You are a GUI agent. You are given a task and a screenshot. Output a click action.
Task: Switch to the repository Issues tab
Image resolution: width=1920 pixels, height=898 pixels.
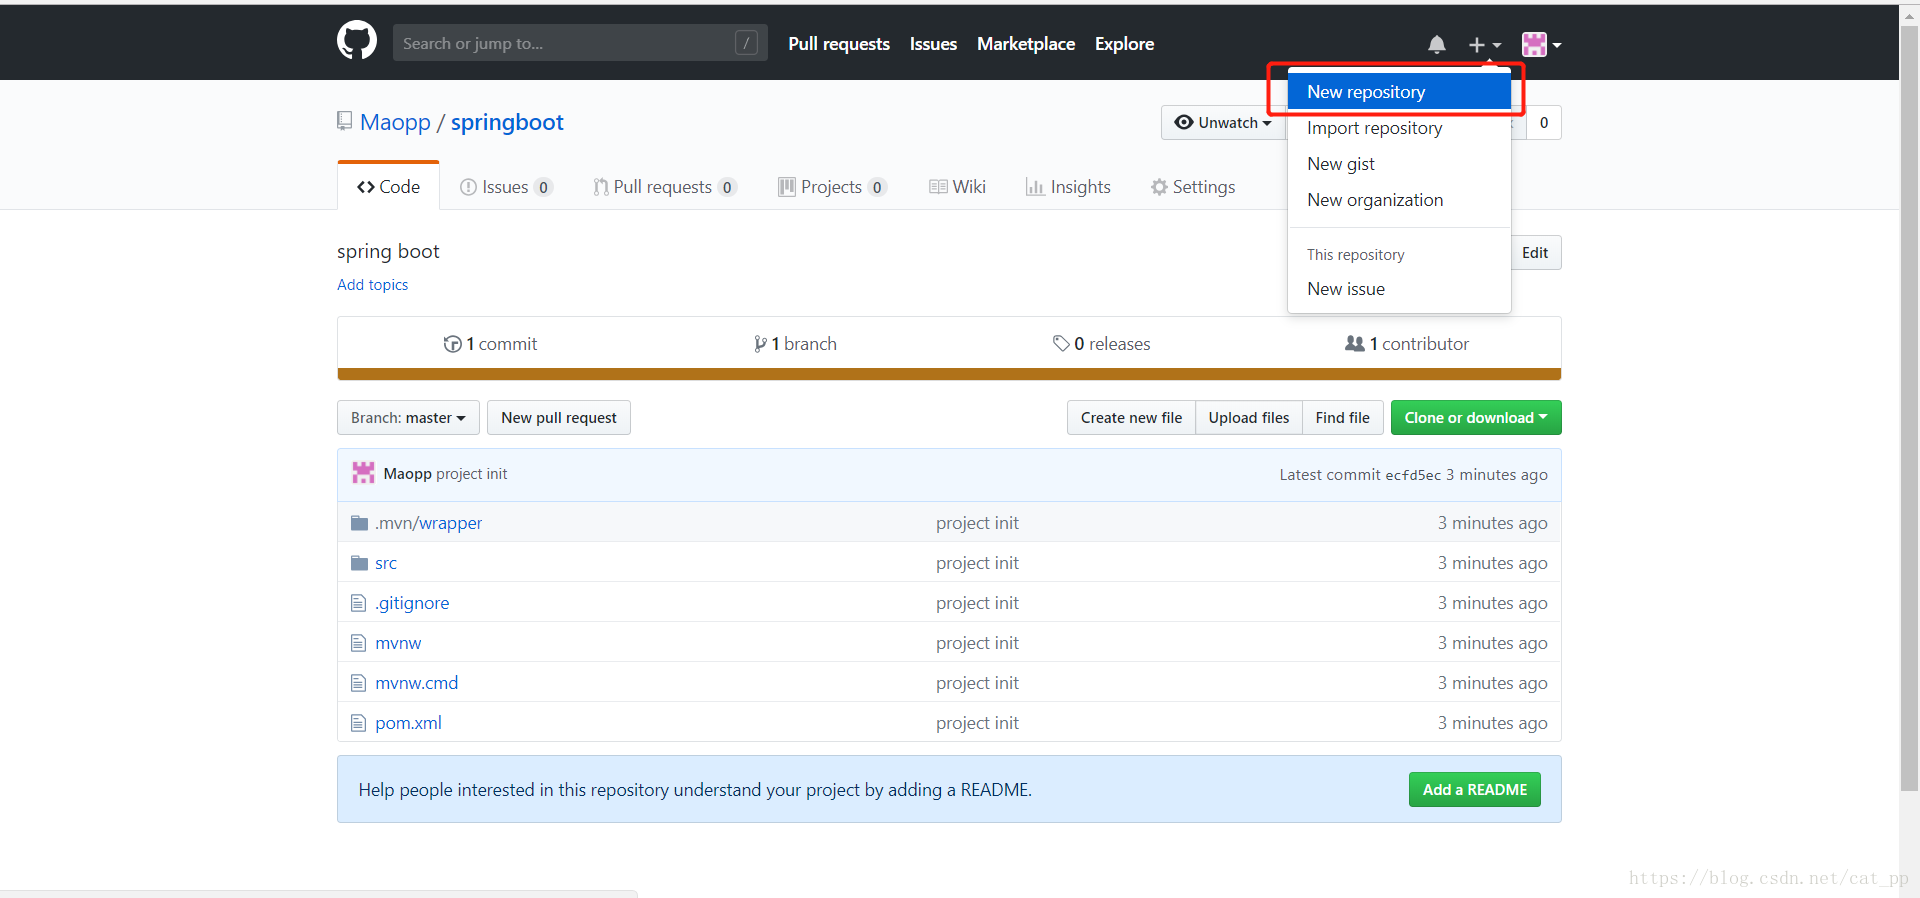[x=506, y=187]
